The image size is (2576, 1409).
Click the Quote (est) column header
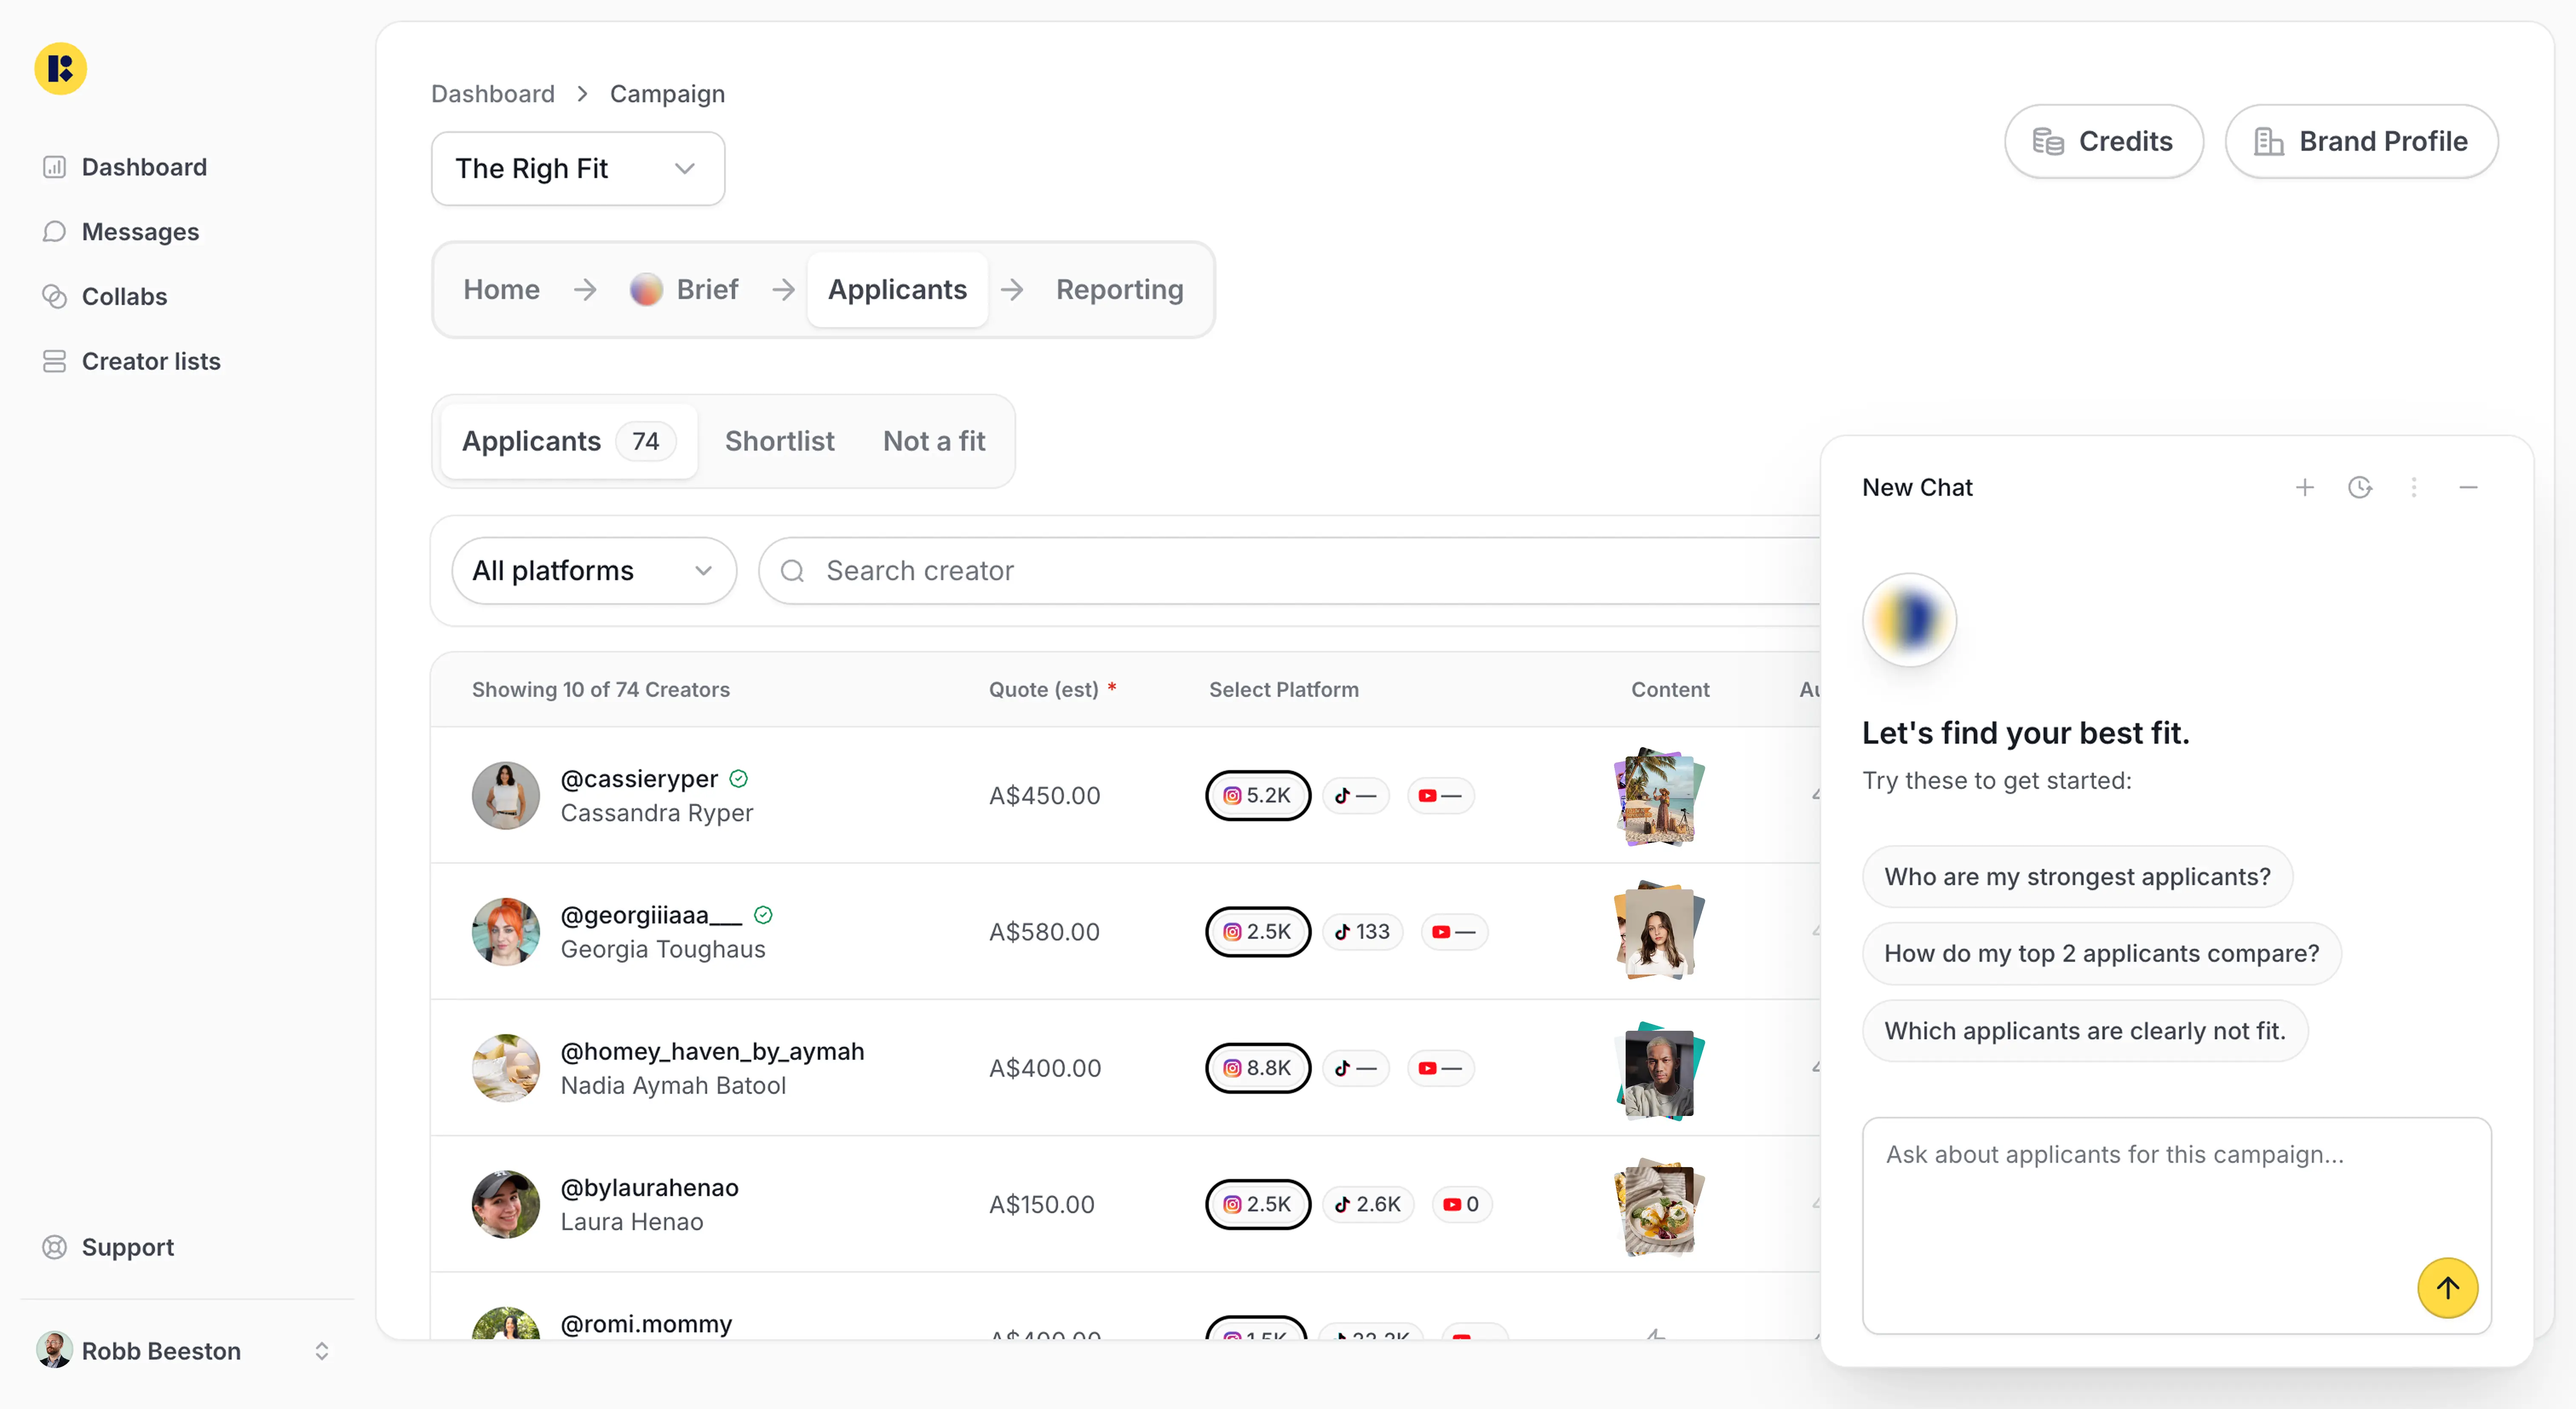pyautogui.click(x=1052, y=690)
